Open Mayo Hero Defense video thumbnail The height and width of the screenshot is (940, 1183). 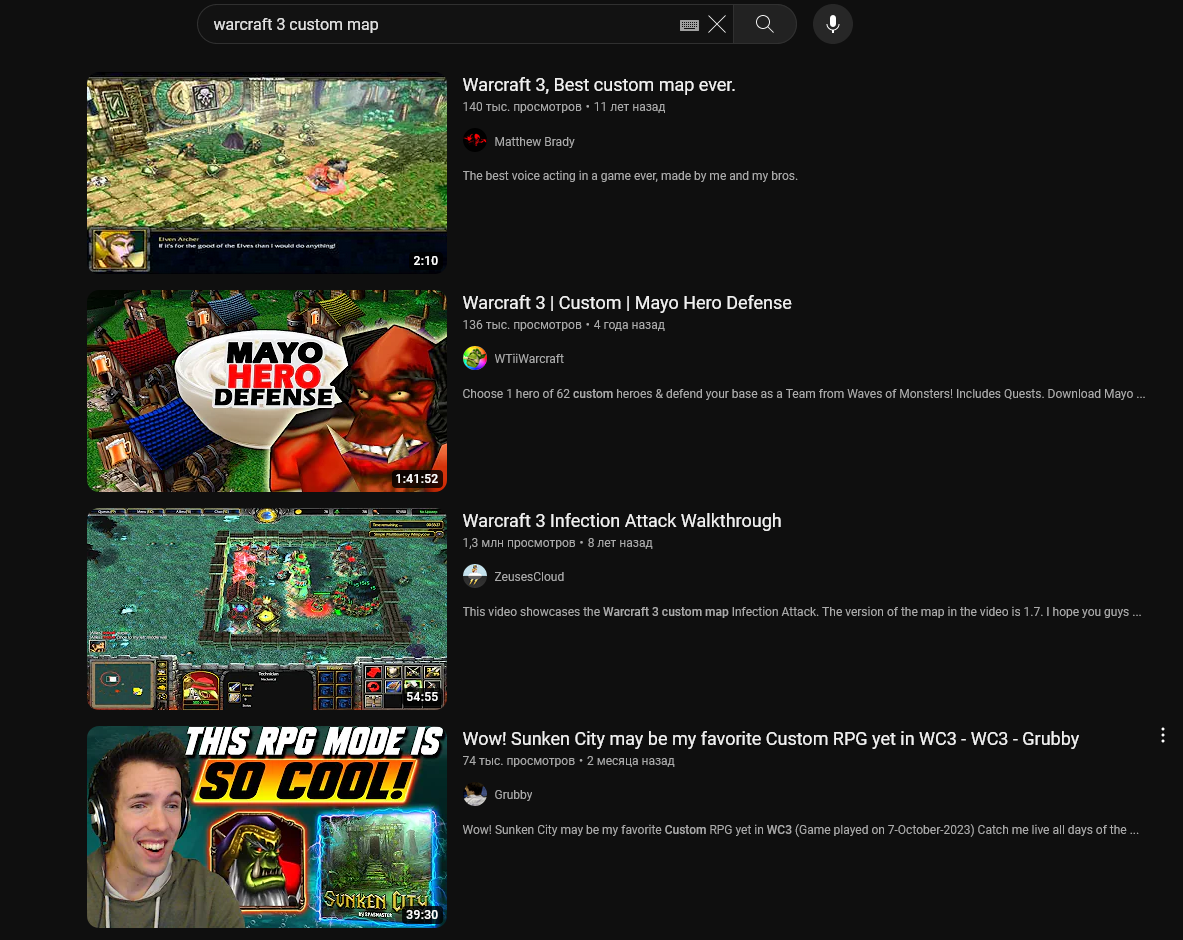coord(266,391)
